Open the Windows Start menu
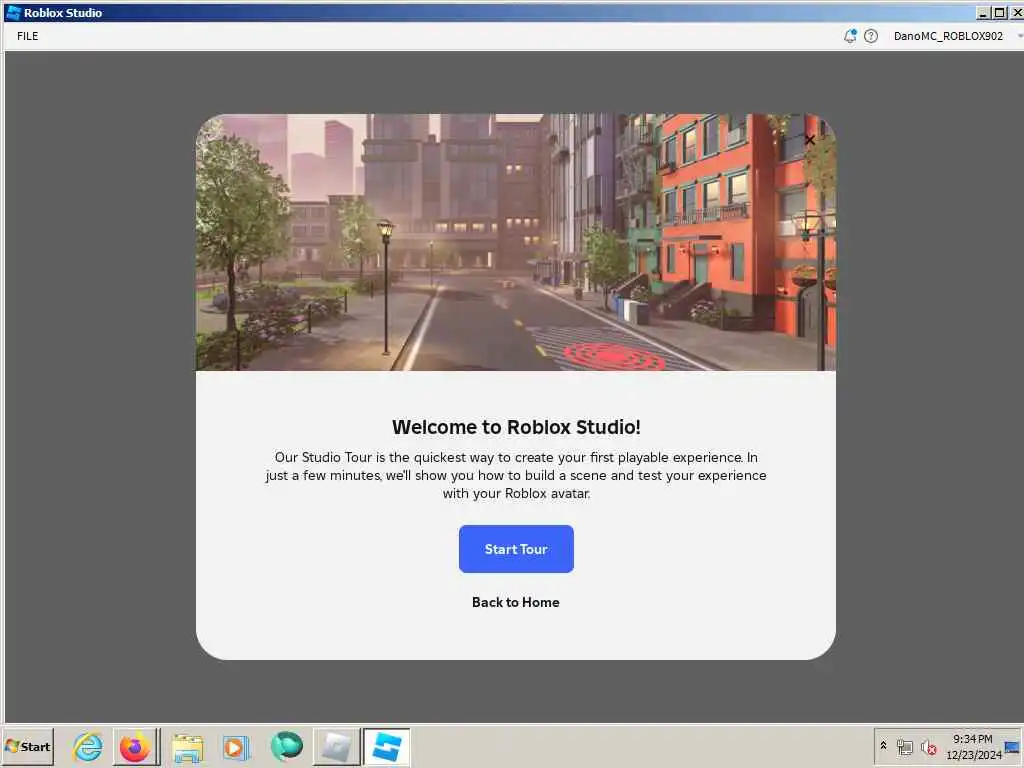The width and height of the screenshot is (1024, 768). 27,746
